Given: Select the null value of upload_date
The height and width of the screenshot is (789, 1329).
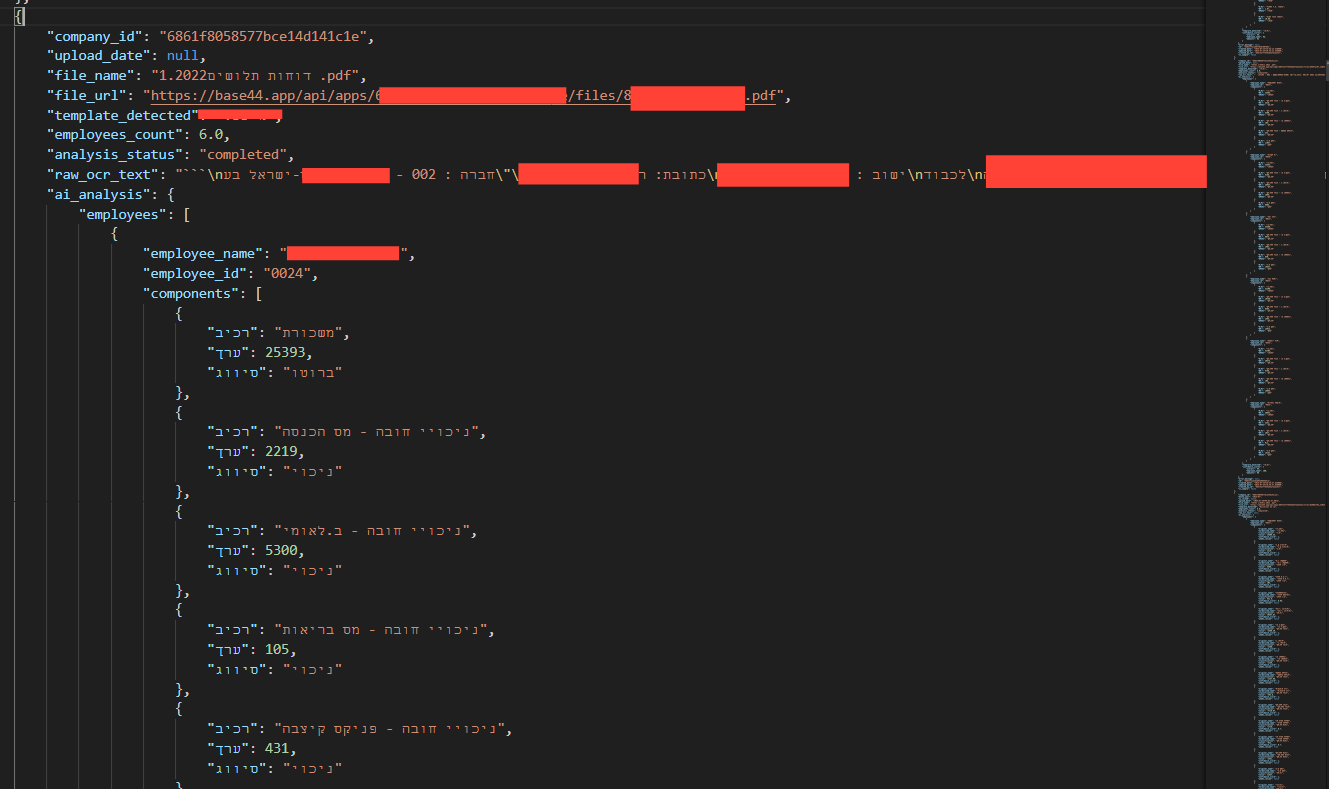Looking at the screenshot, I should 183,55.
